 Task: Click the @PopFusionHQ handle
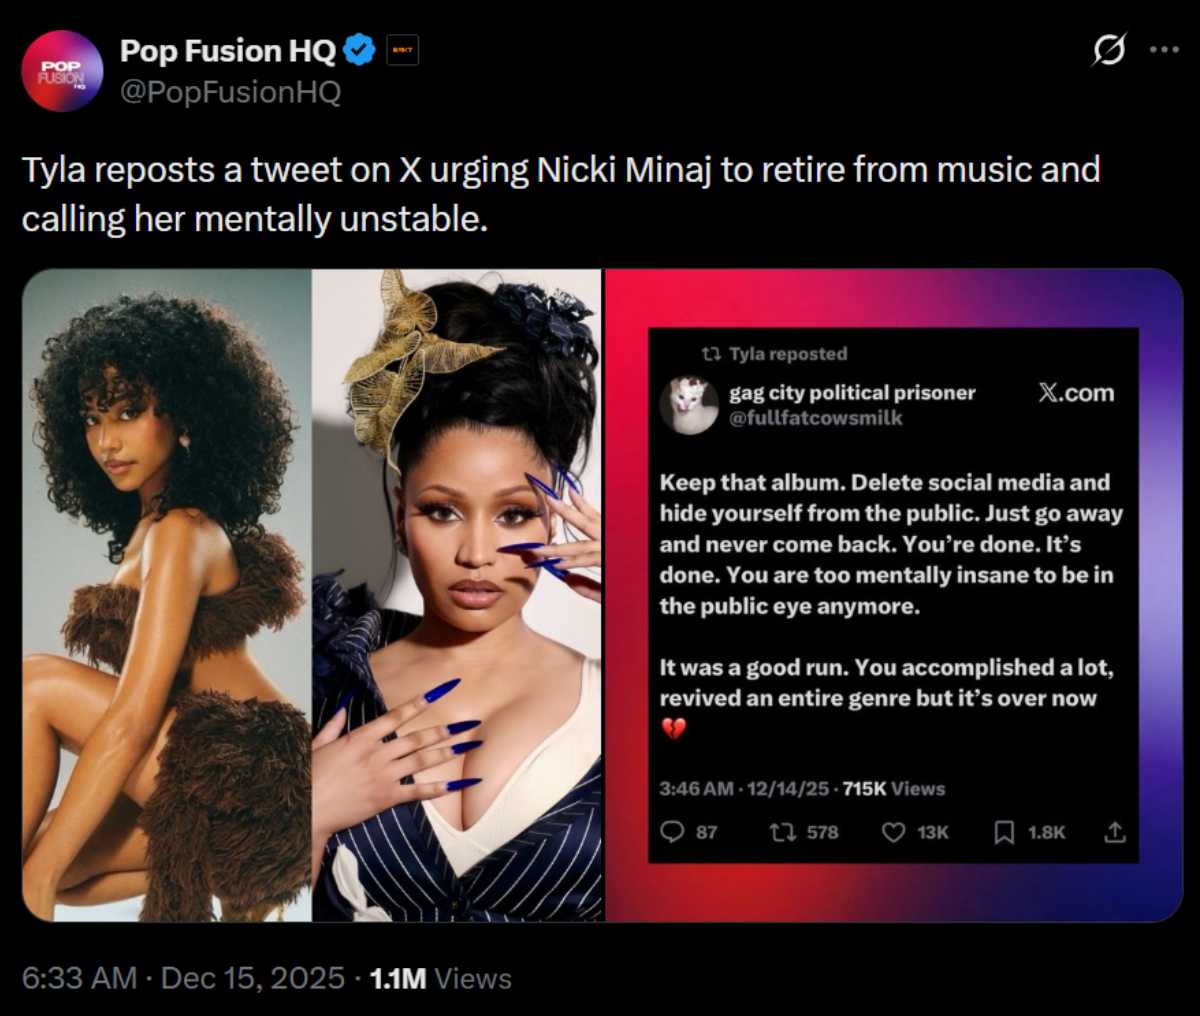[x=228, y=93]
